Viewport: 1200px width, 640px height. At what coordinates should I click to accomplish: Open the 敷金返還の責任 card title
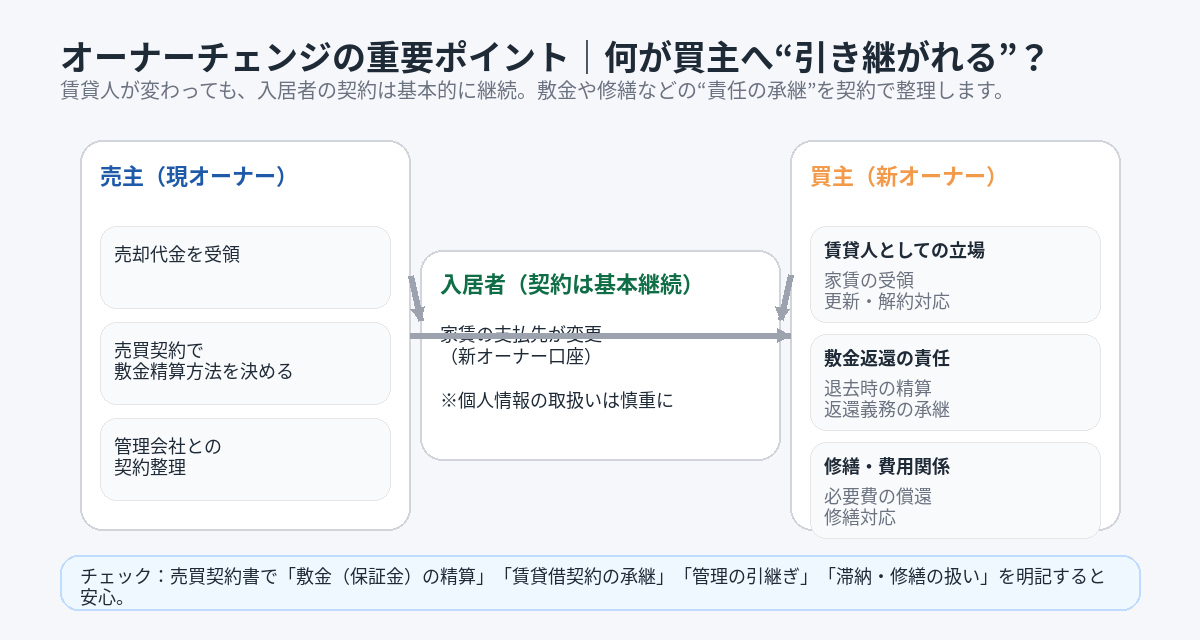tap(886, 359)
